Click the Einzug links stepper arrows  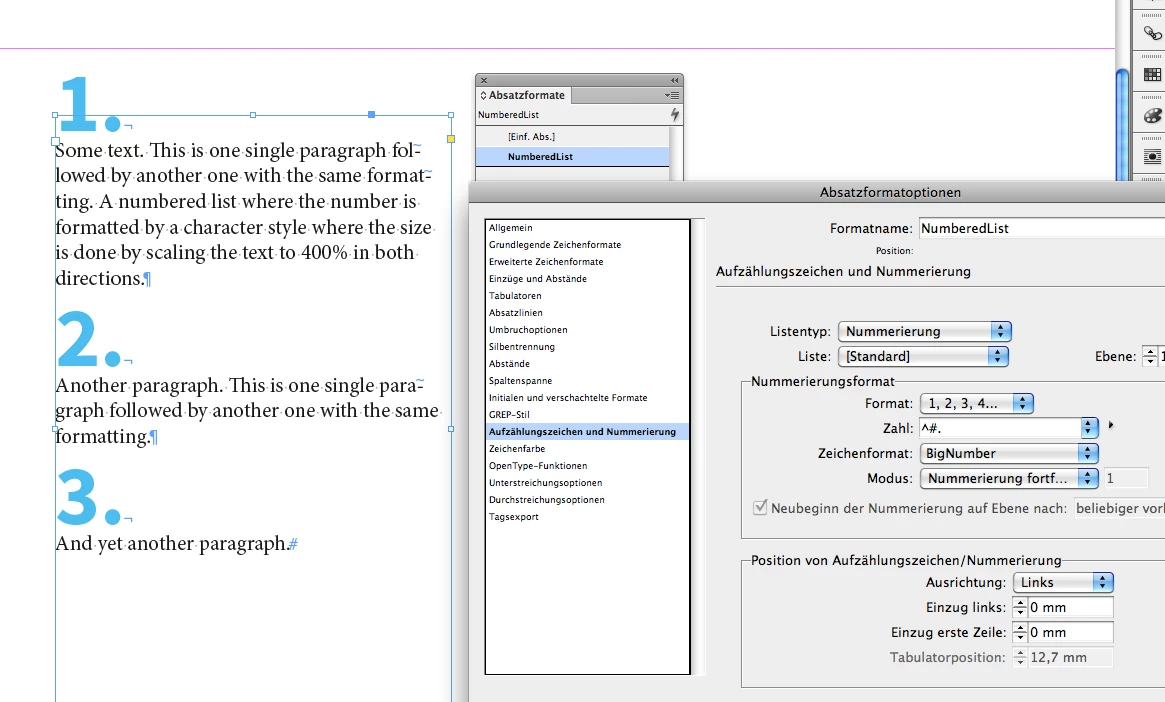[1020, 608]
